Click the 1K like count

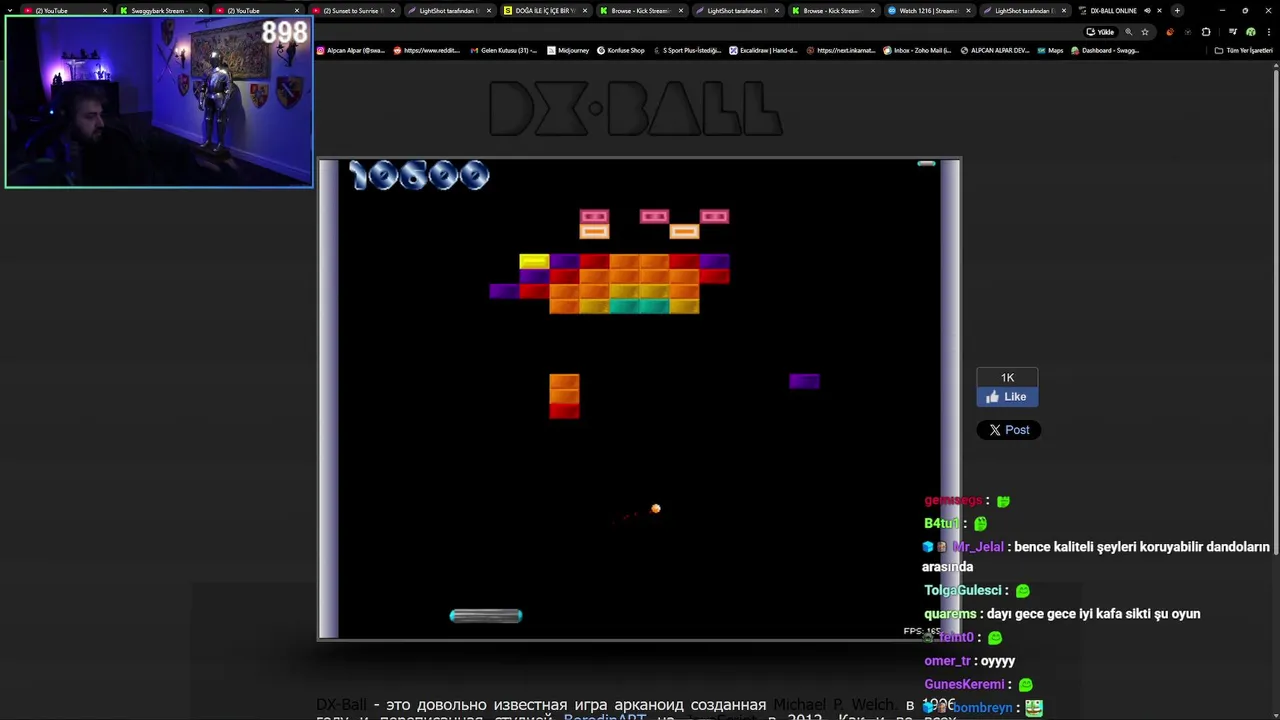1007,377
